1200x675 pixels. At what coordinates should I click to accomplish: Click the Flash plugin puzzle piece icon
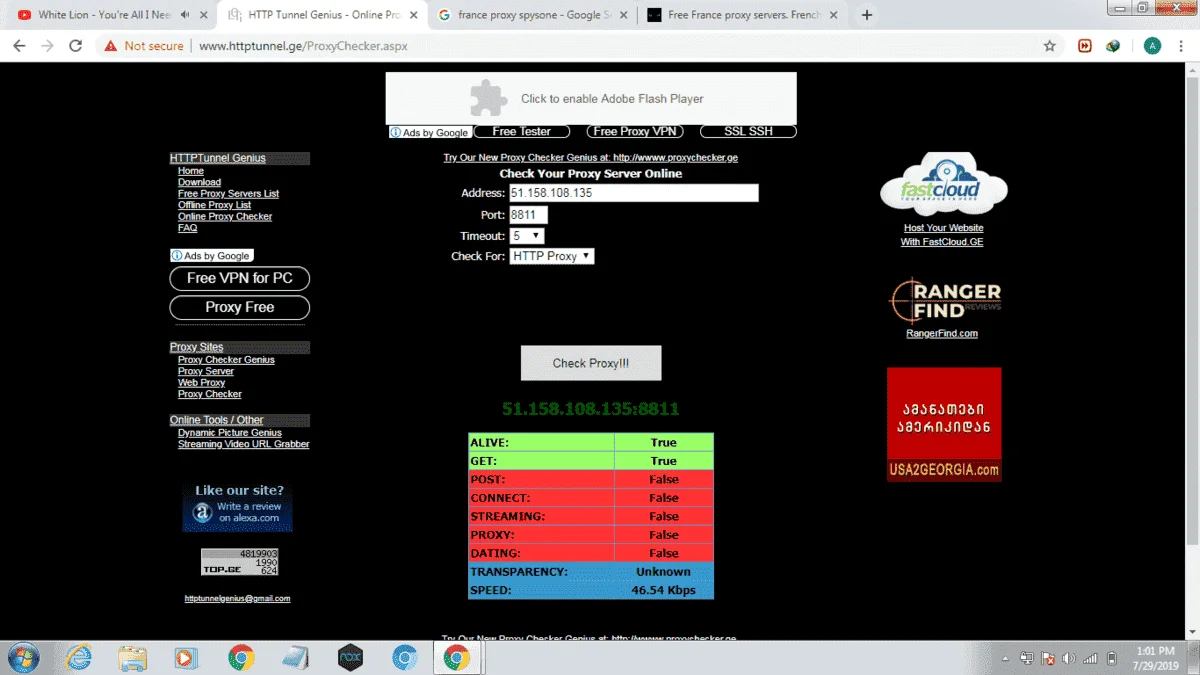[489, 98]
